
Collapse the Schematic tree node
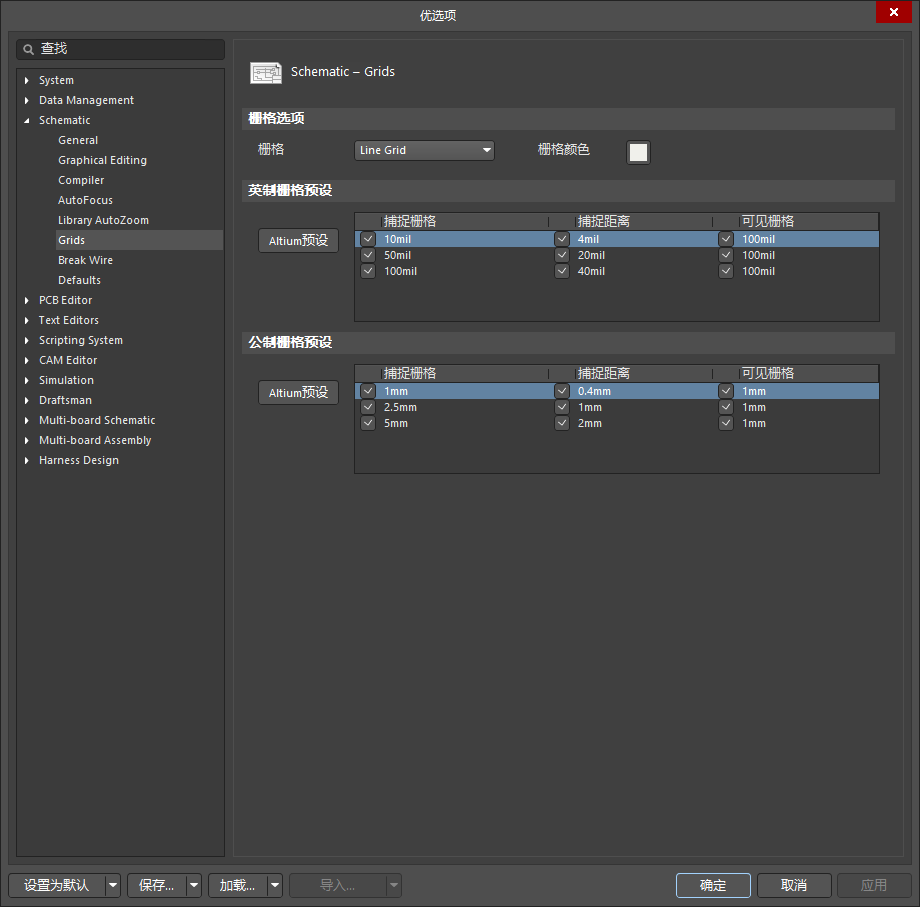(27, 120)
